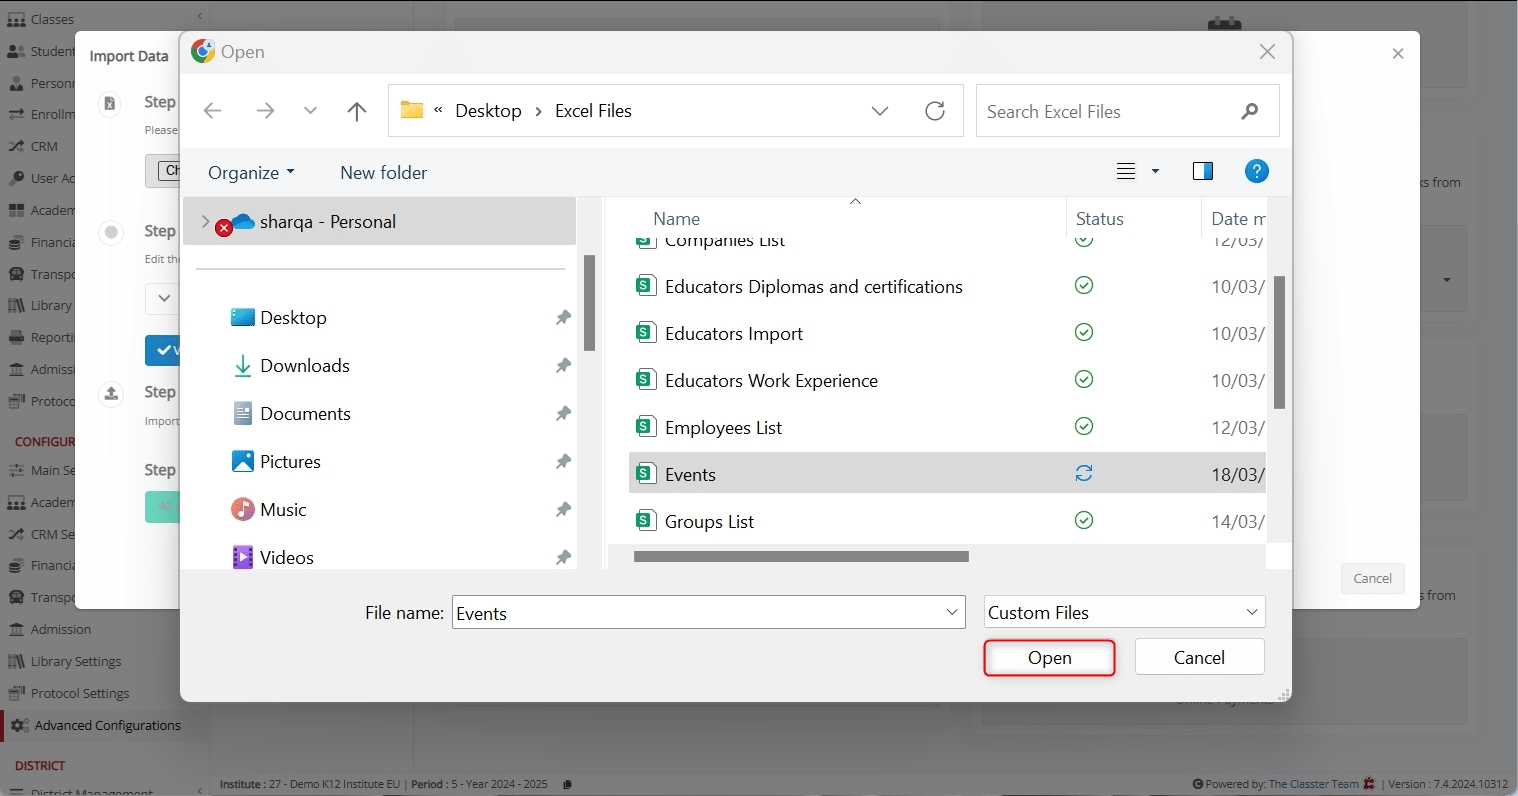Viewport: 1518px width, 796px height.
Task: Expand the File name history dropdown
Action: click(x=952, y=613)
